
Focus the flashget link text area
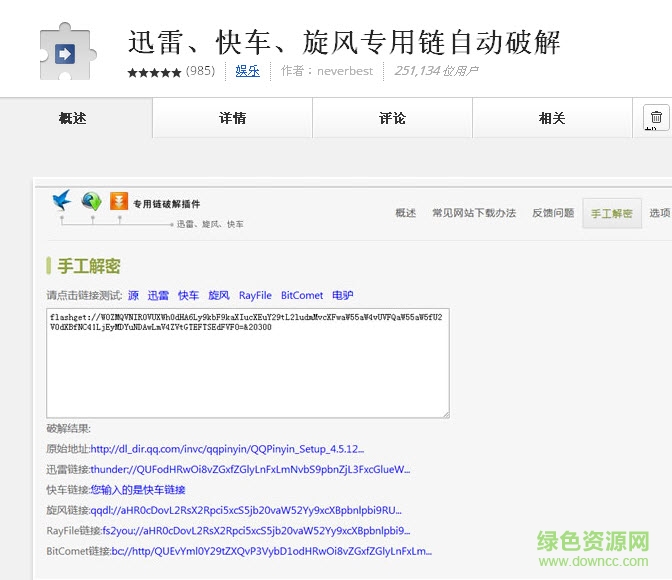(x=248, y=362)
